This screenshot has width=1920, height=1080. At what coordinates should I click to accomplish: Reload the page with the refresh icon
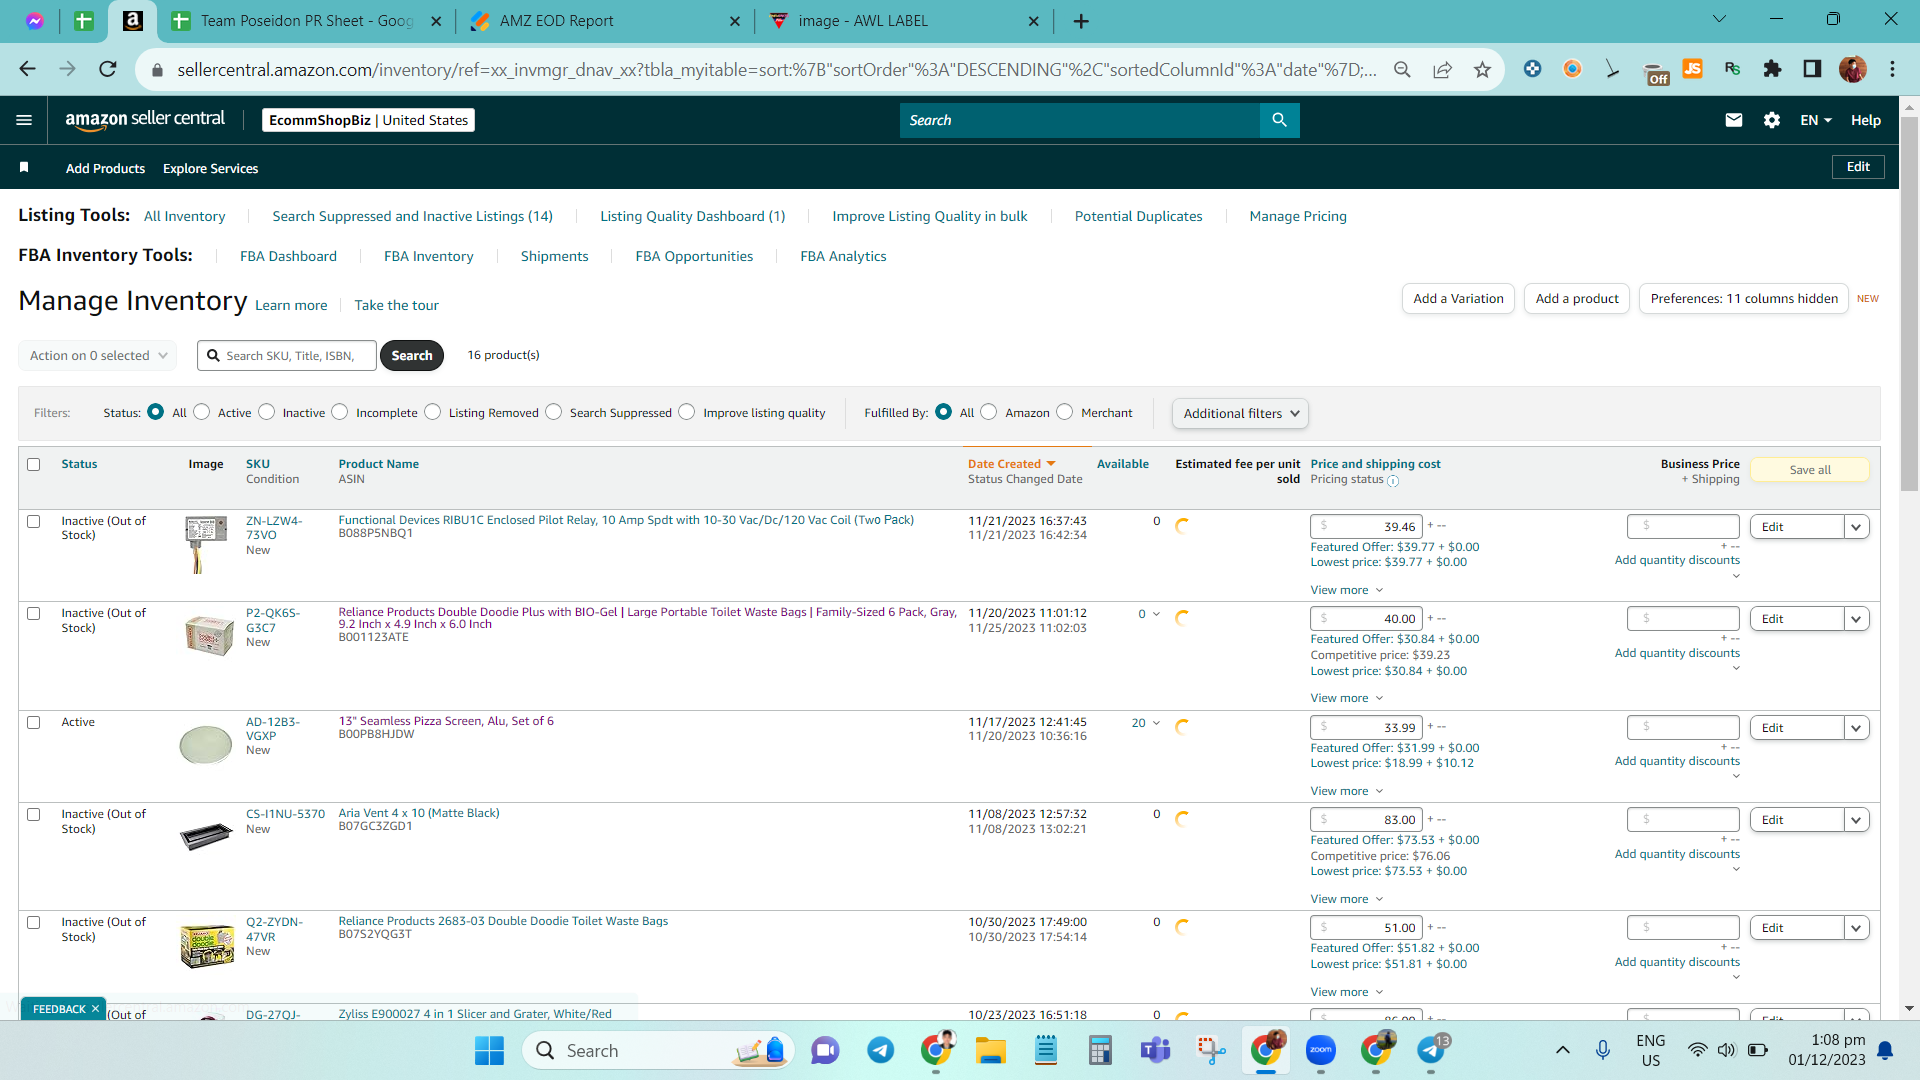tap(108, 69)
